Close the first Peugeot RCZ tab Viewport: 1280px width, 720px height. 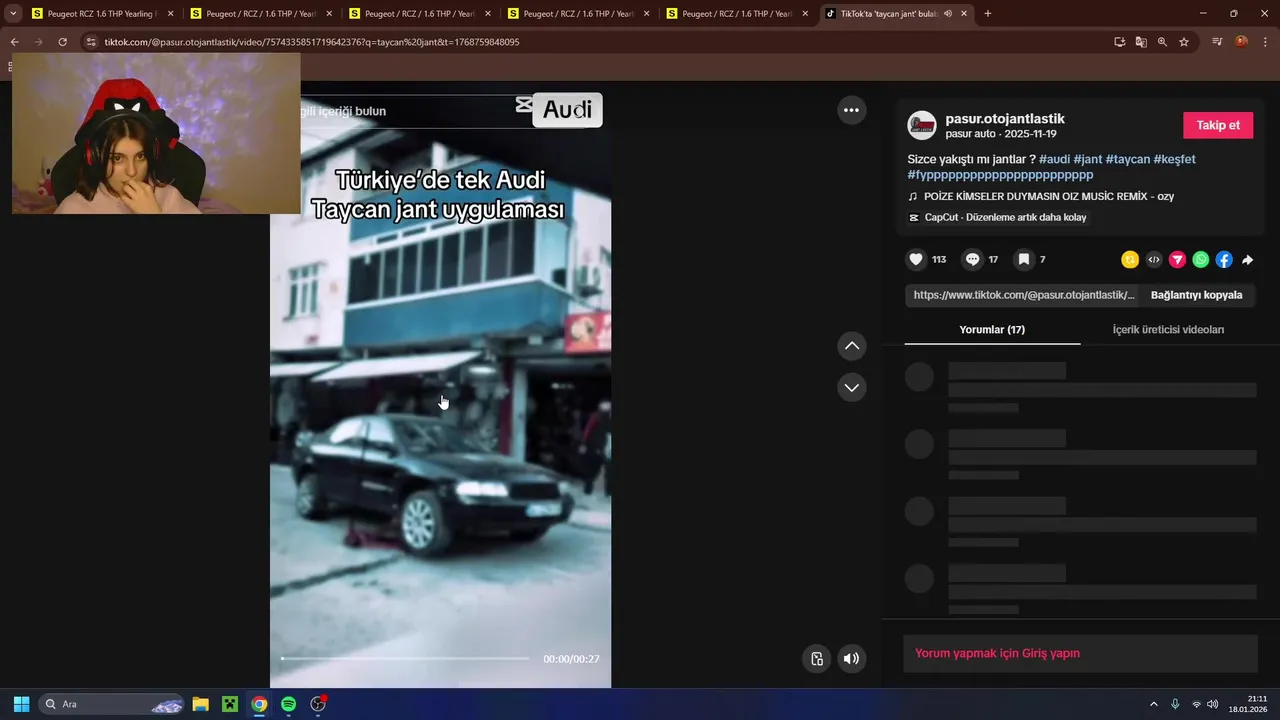pos(170,14)
